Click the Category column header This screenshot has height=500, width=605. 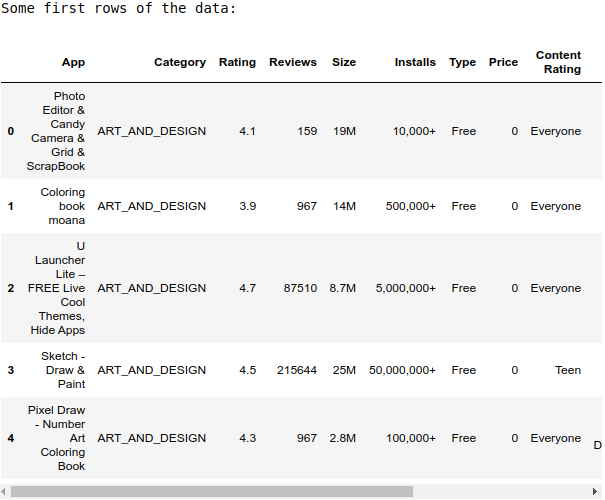click(180, 62)
